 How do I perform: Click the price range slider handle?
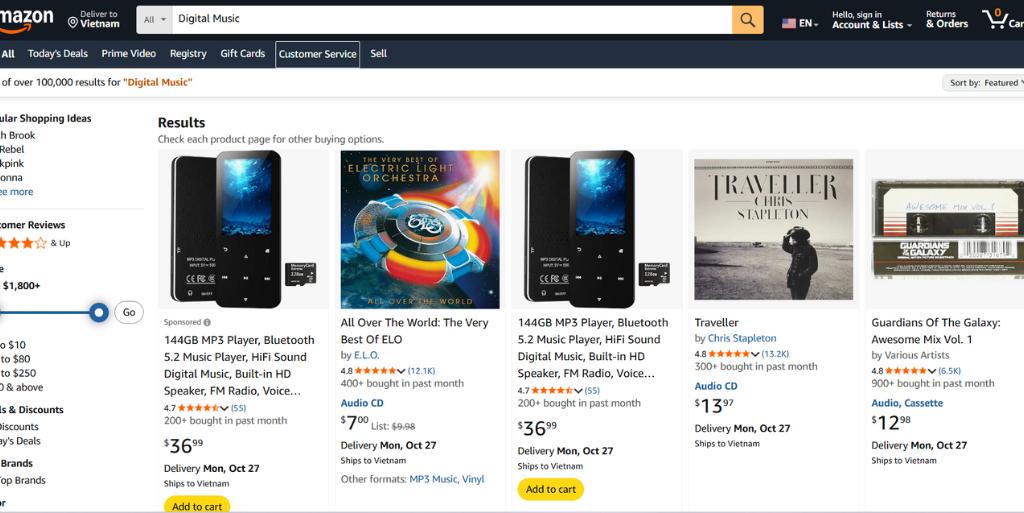[x=99, y=312]
